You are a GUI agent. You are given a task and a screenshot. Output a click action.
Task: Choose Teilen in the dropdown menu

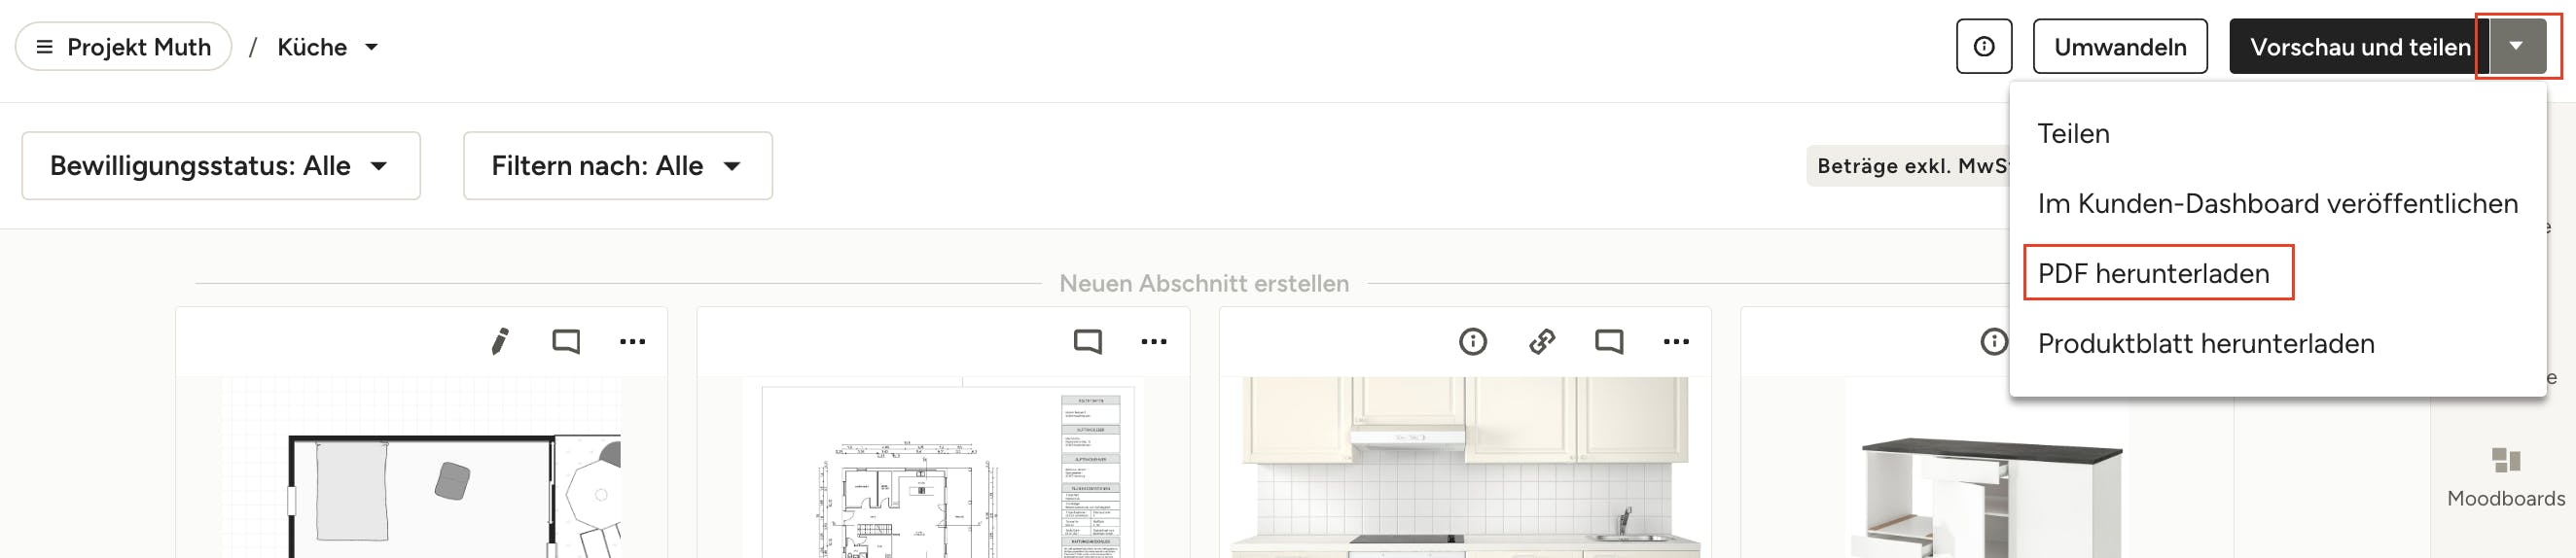click(2073, 134)
